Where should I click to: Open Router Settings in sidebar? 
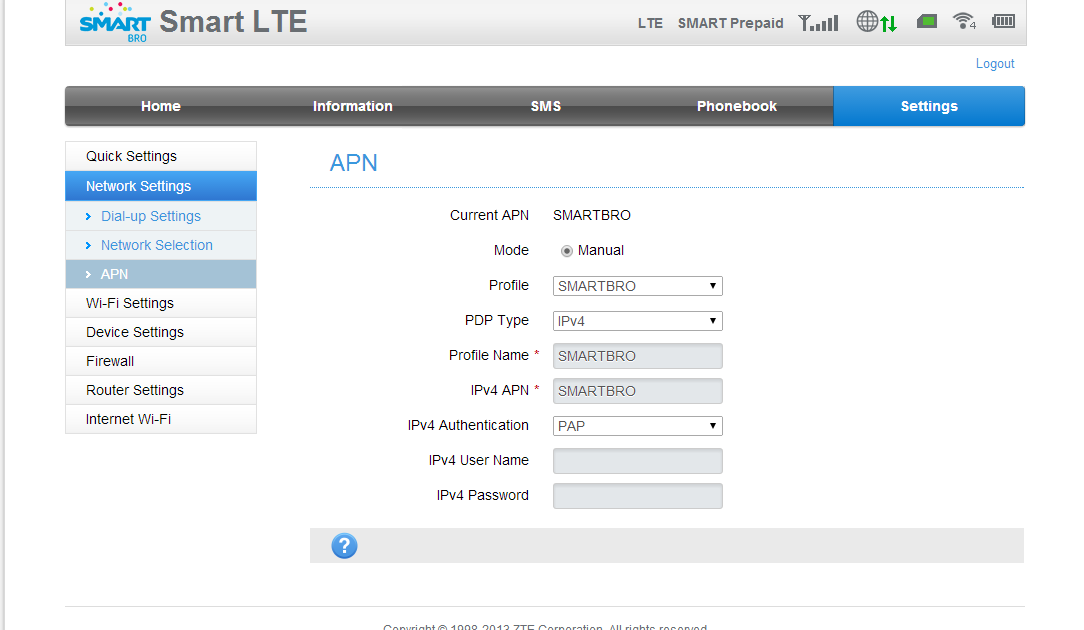(x=161, y=390)
